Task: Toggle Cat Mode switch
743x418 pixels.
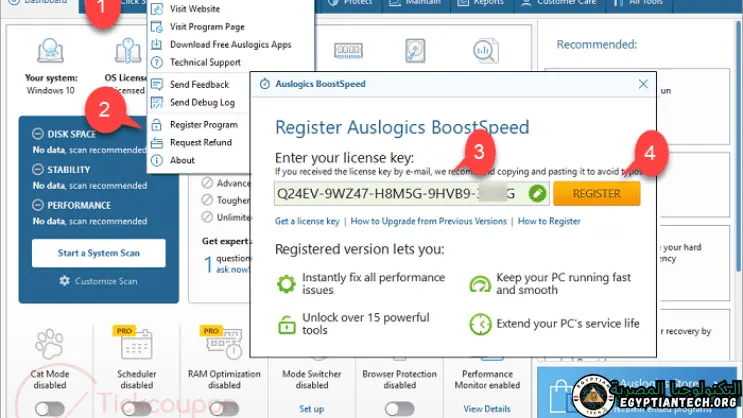Action: tap(50, 409)
